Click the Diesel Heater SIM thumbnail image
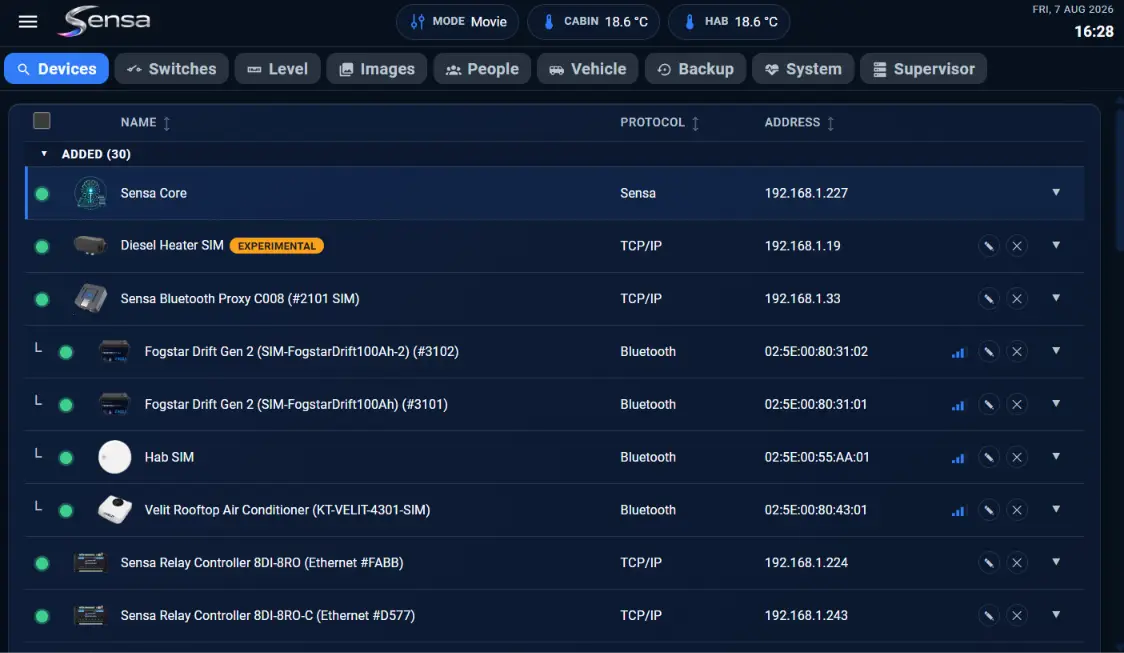 [90, 245]
